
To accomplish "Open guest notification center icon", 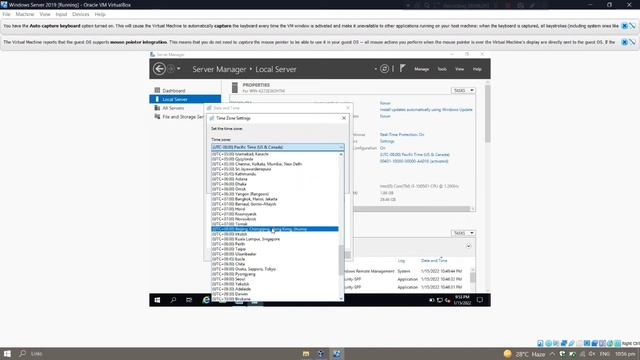I will coord(480,300).
